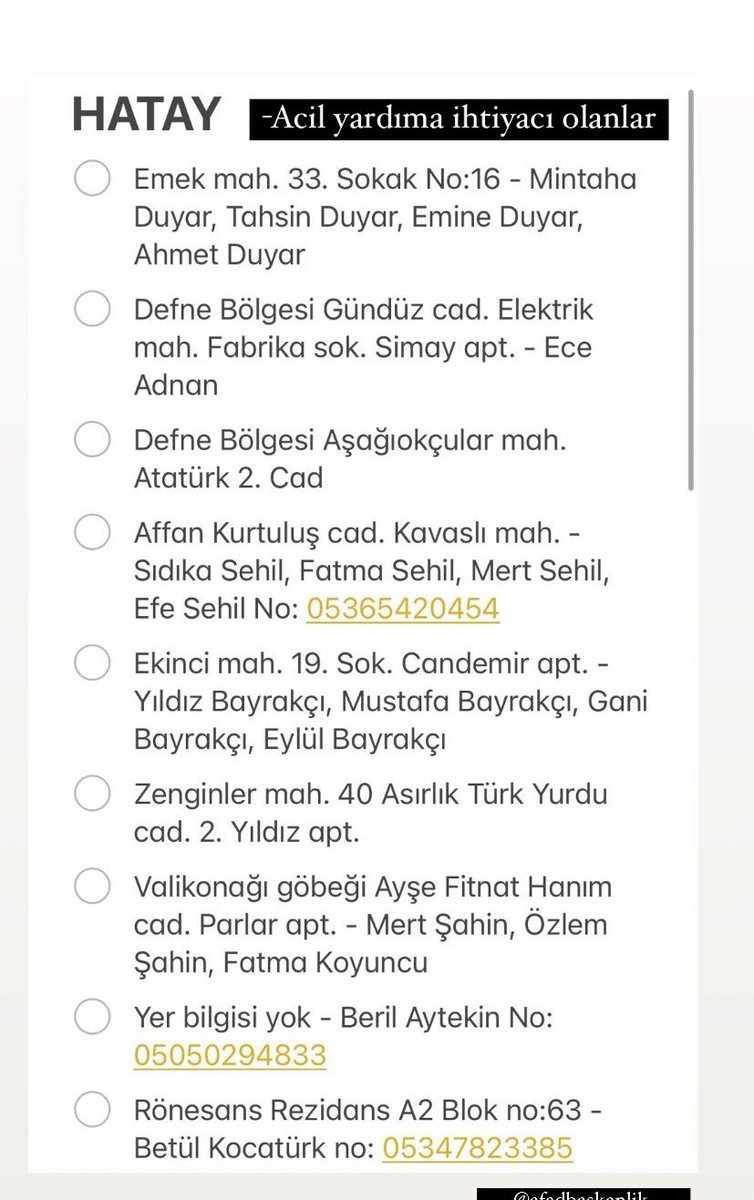Viewport: 754px width, 1200px height.
Task: Mark the Defne Bölgesi Aşağıokçular item done
Action: pos(92,439)
